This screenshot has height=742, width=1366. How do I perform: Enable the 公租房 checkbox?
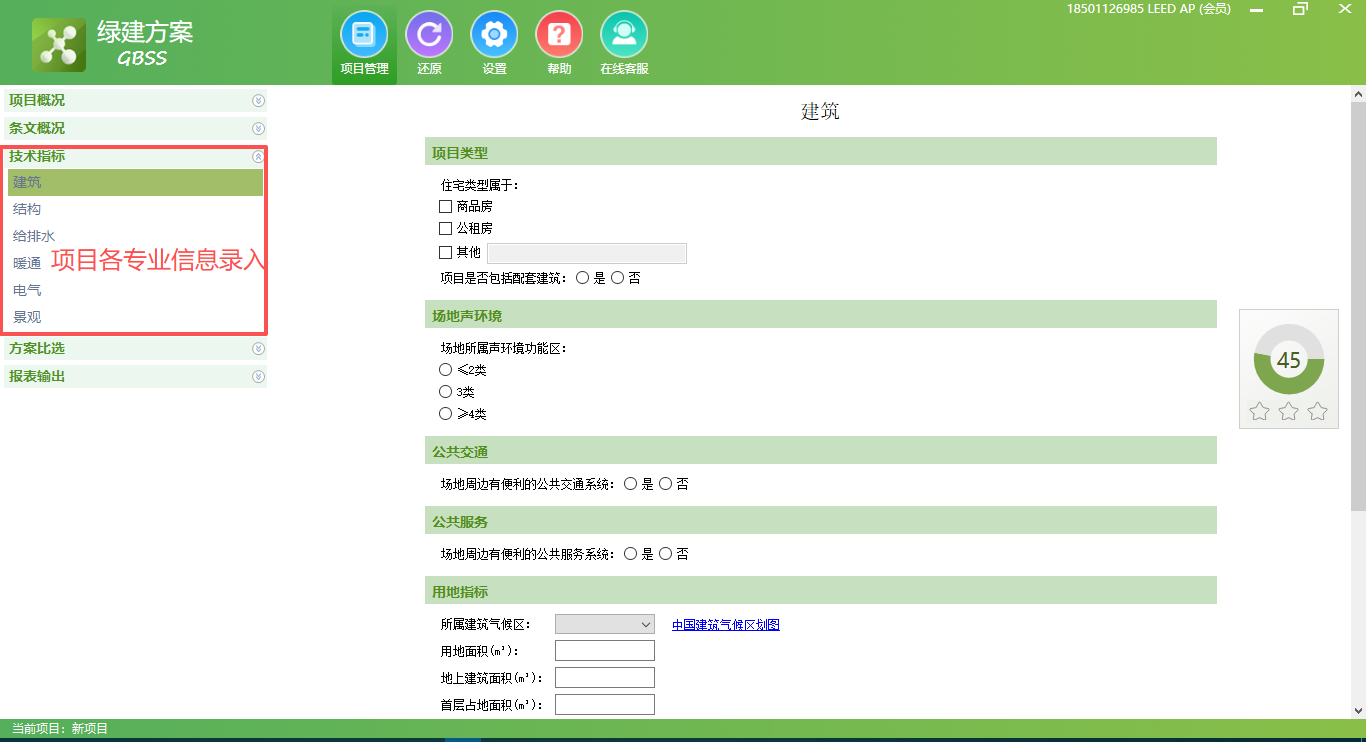click(445, 228)
